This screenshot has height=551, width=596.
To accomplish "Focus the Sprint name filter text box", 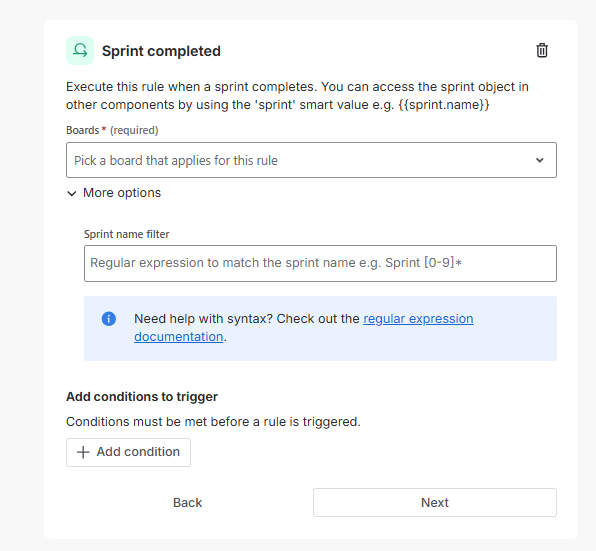I will [320, 263].
